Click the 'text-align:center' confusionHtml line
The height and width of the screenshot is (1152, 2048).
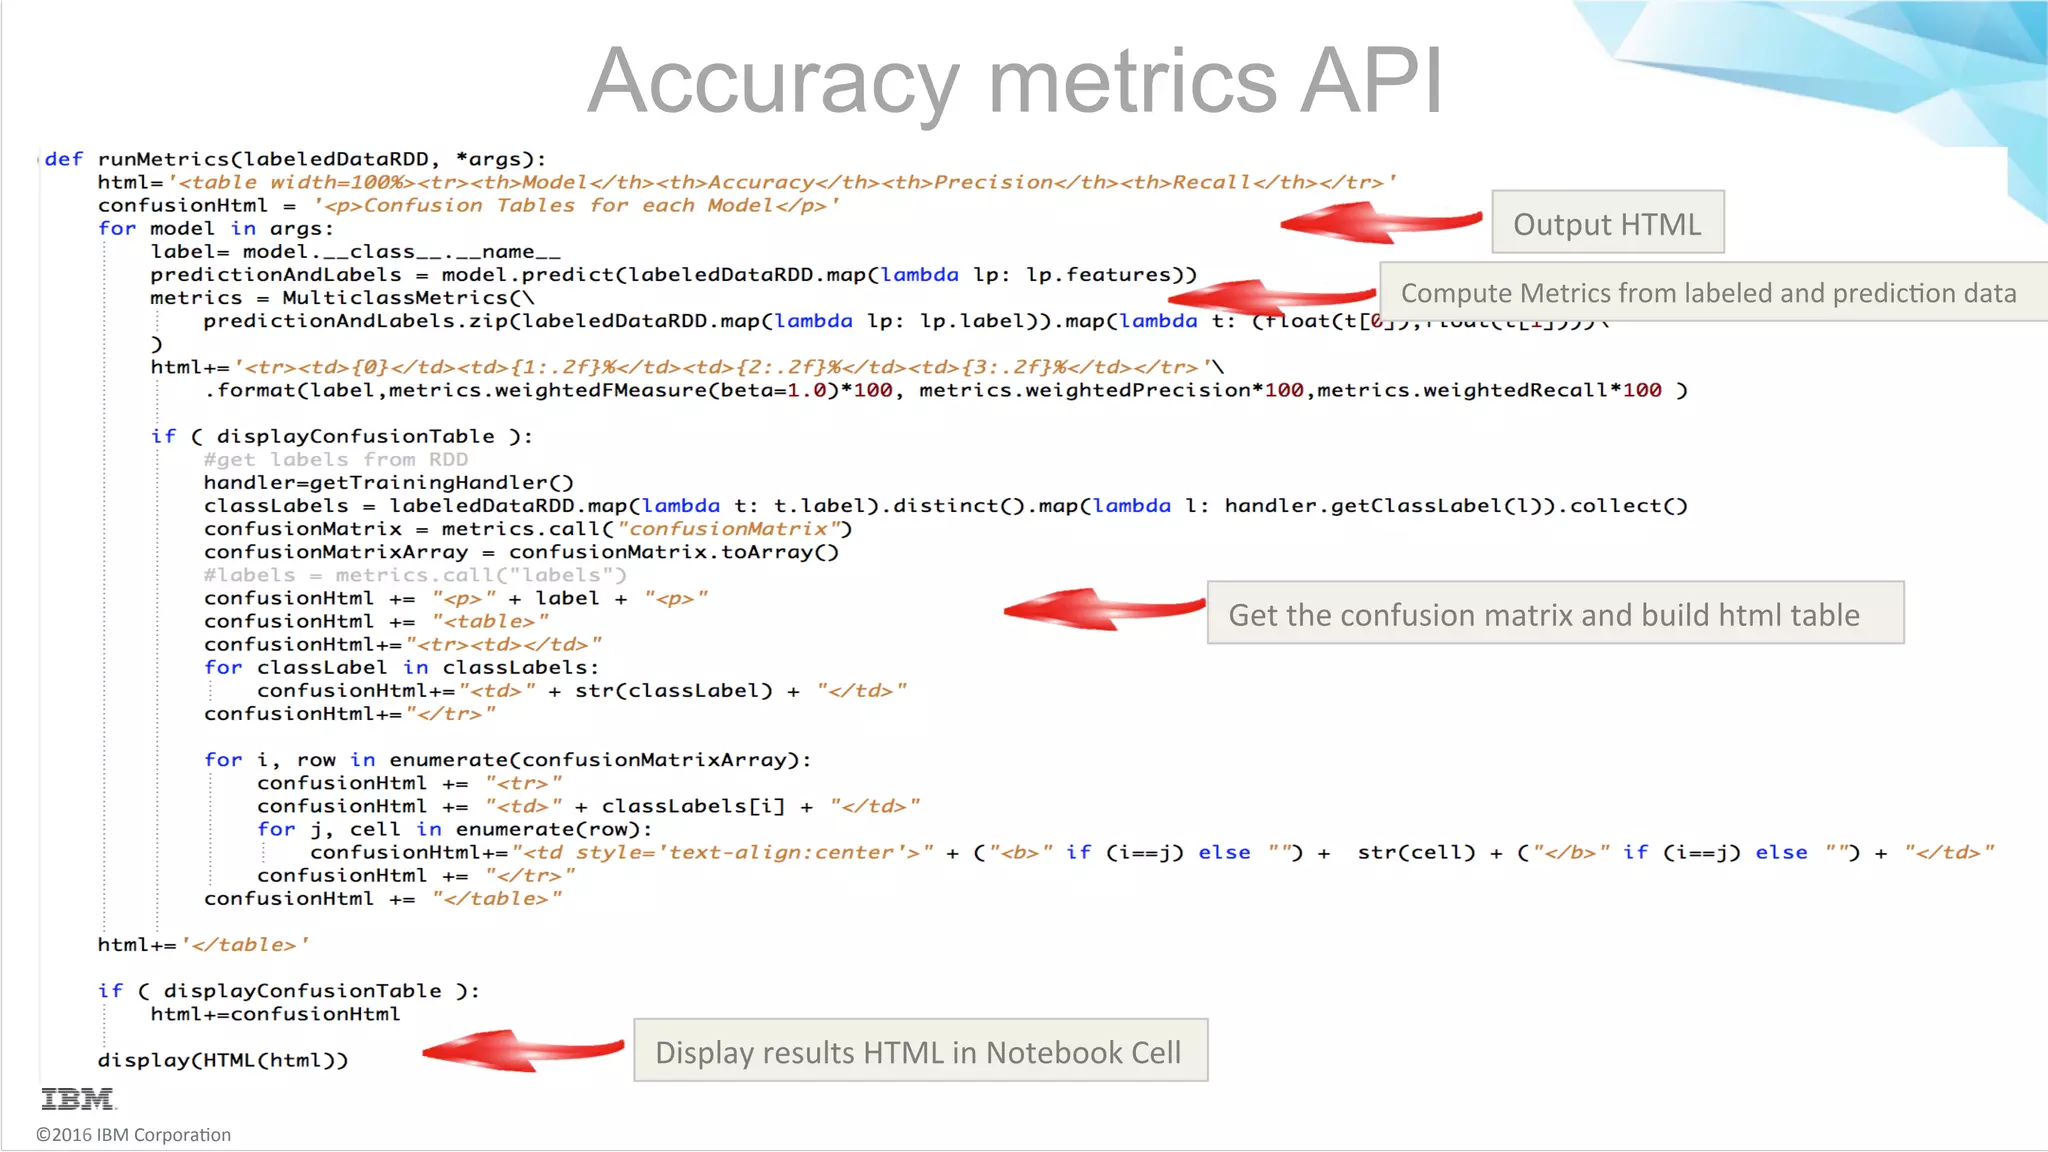pos(1152,852)
